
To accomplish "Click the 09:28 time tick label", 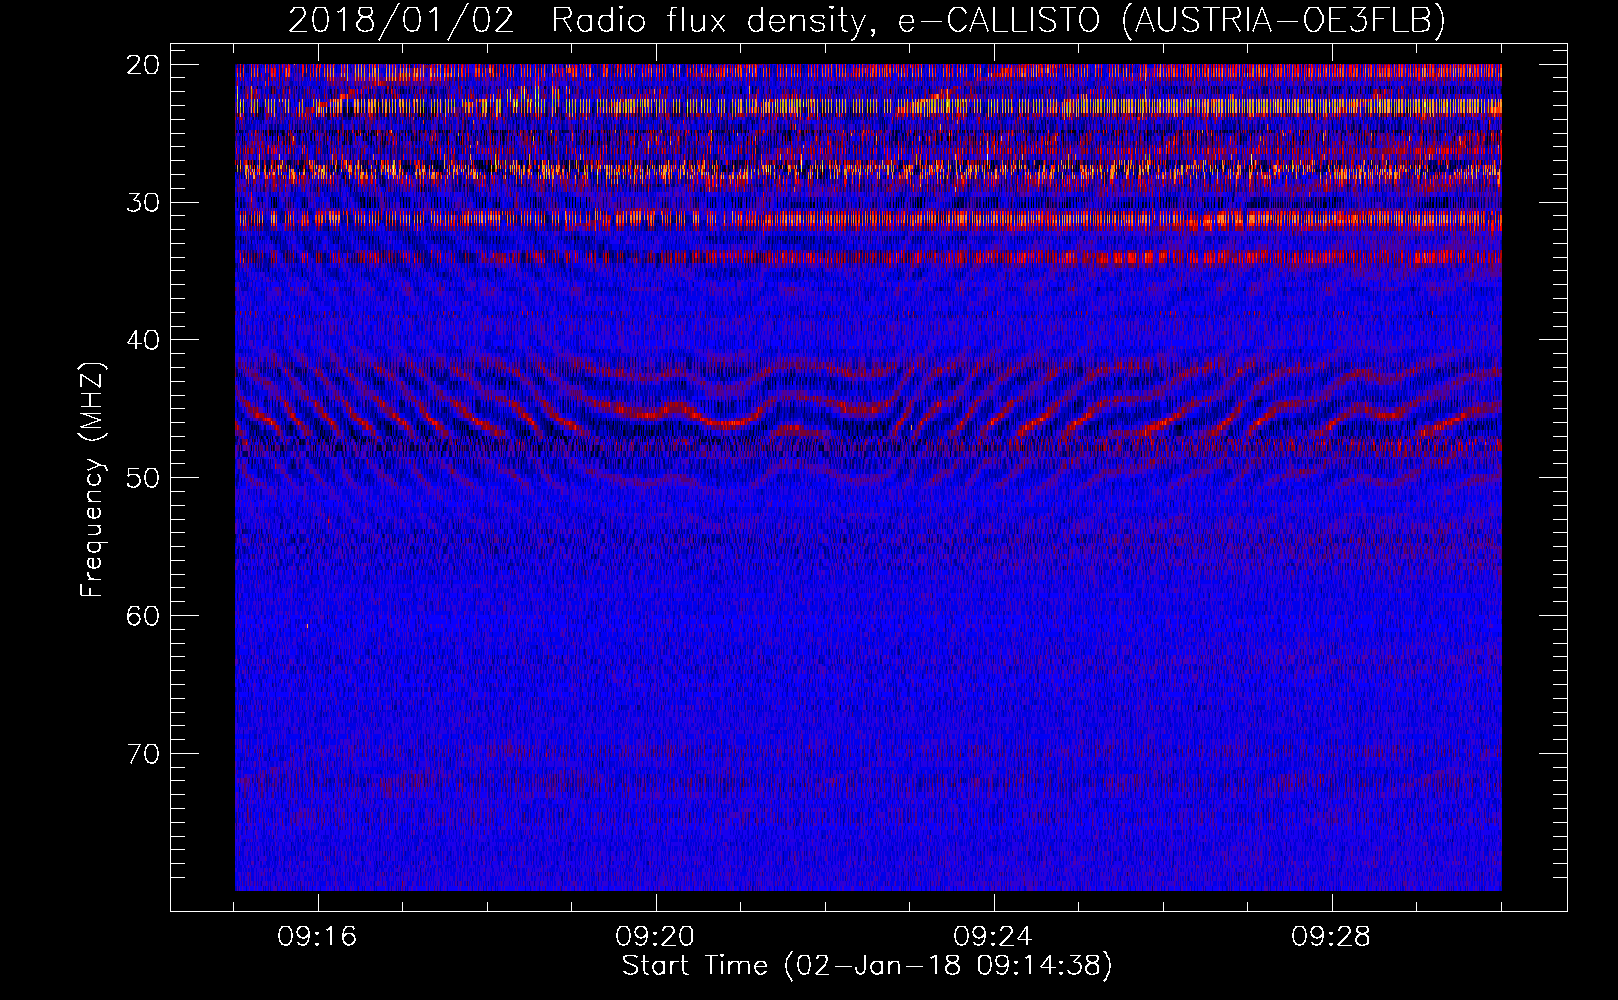I will 1331,937.
